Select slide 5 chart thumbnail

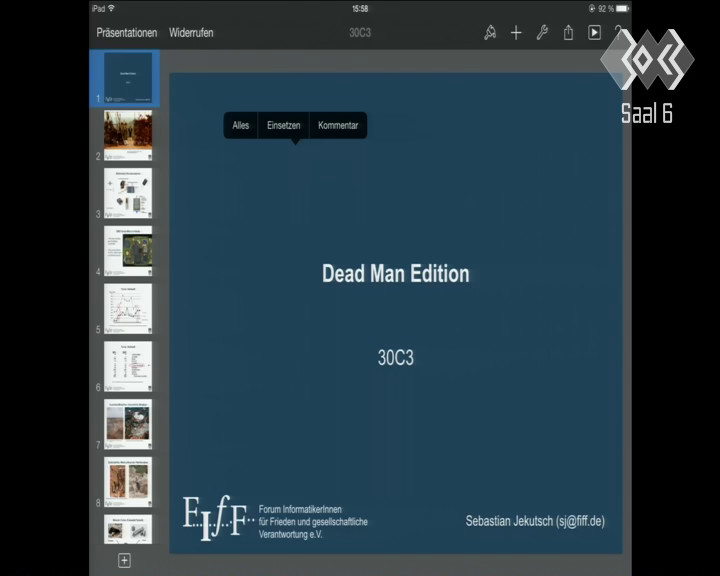[x=128, y=309]
